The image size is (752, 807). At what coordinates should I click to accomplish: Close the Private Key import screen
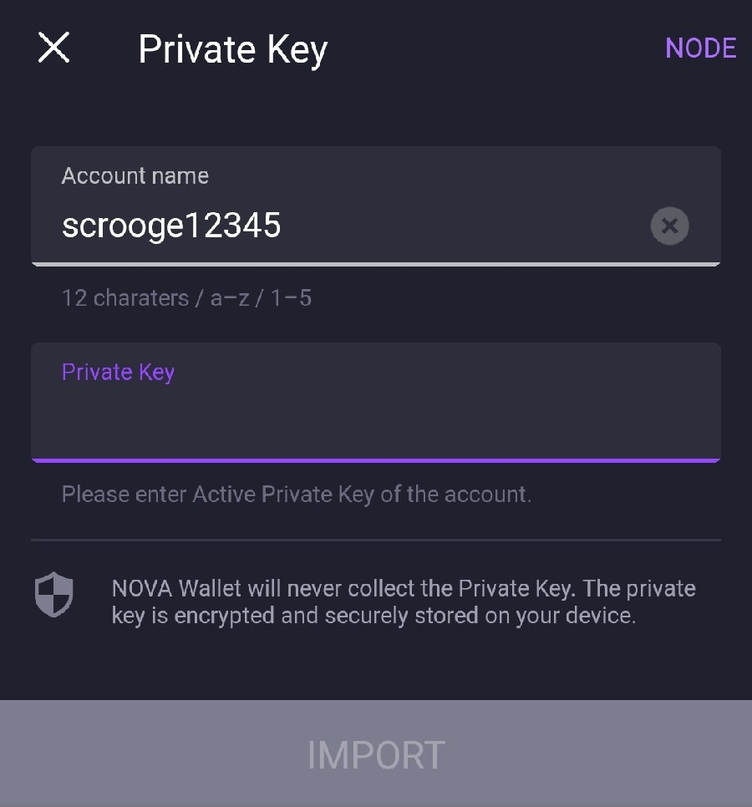pyautogui.click(x=54, y=47)
